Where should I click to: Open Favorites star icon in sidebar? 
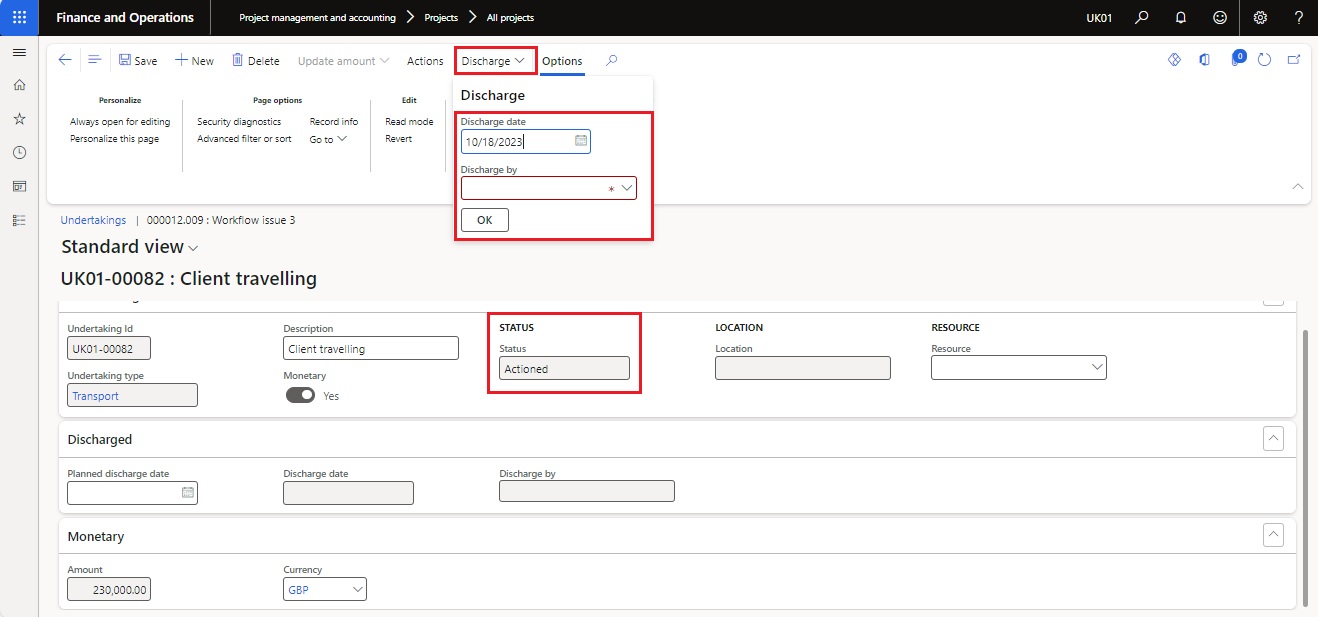point(19,118)
